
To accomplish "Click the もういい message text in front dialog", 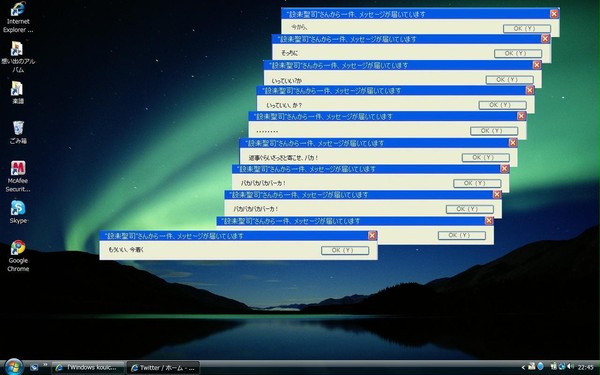I will tap(126, 249).
